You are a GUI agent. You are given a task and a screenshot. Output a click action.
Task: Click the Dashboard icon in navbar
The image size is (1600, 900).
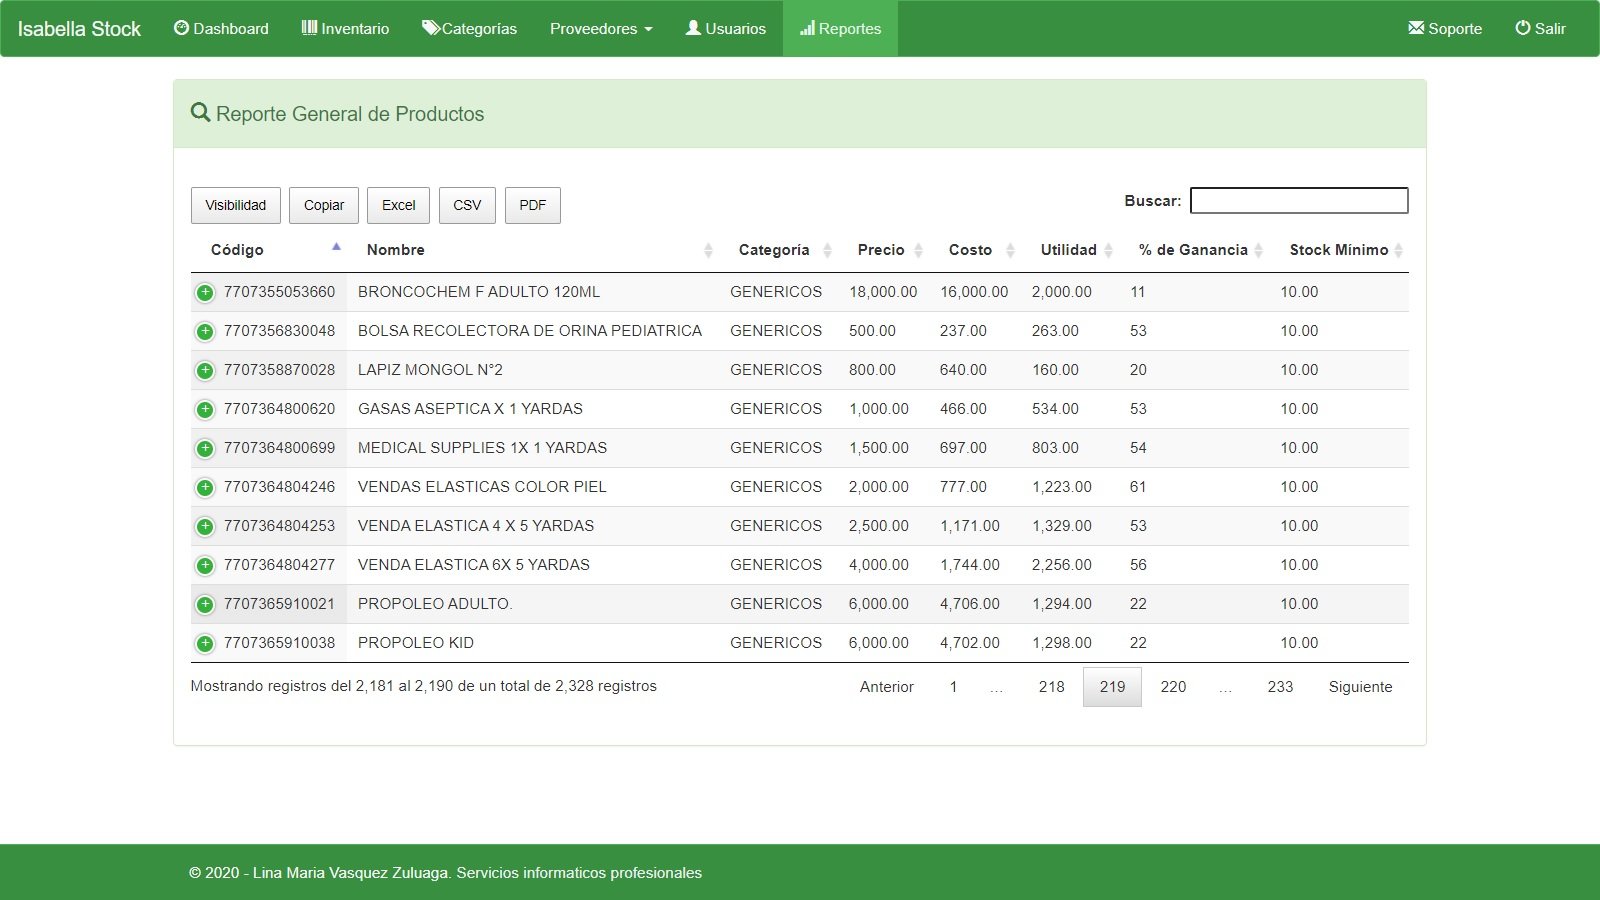[181, 28]
